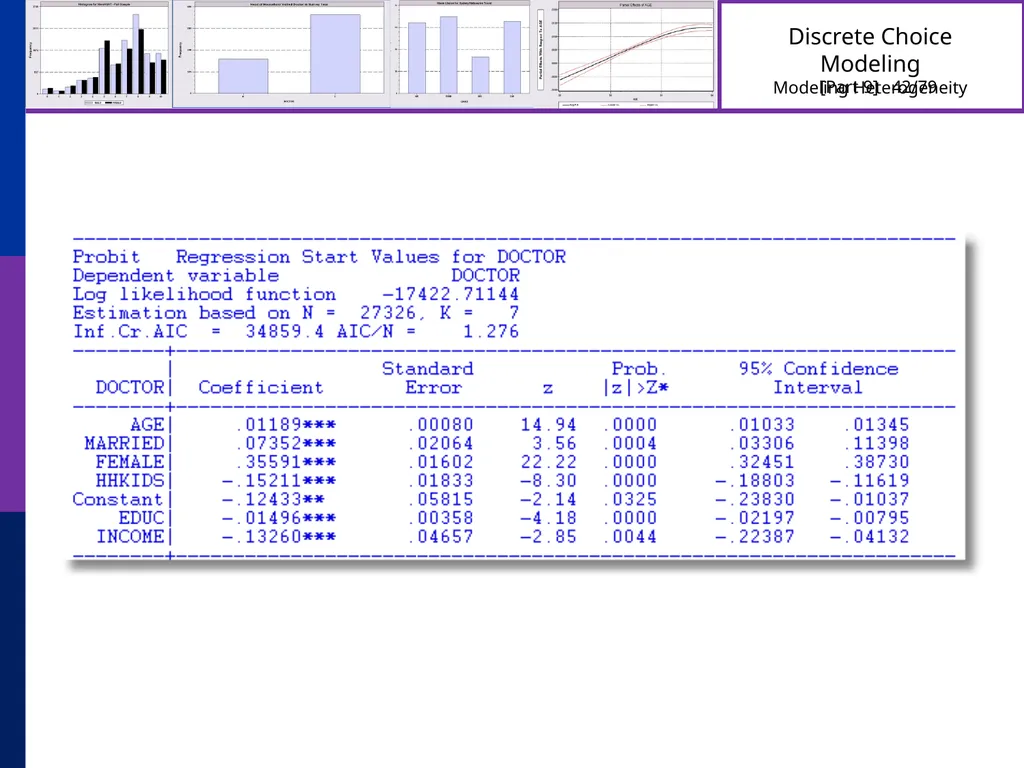
Task: Click the Standard Error column header
Action: pyautogui.click(x=428, y=377)
